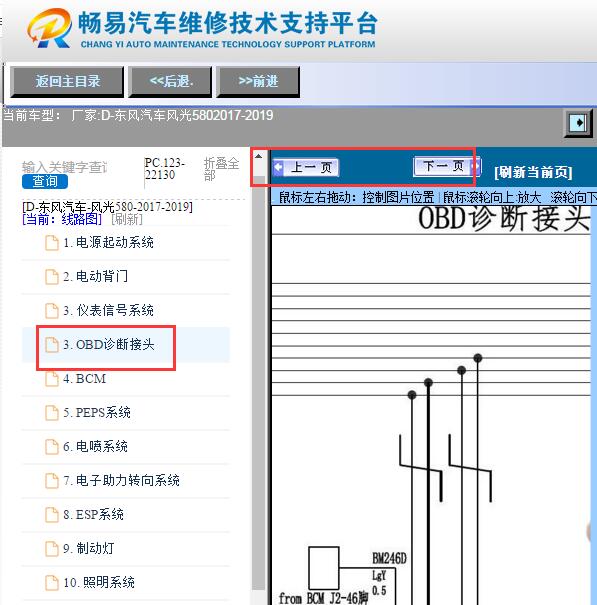Viewport: 597px width, 605px height.
Task: Click 折叠全部 to collapse all
Action: coord(221,169)
